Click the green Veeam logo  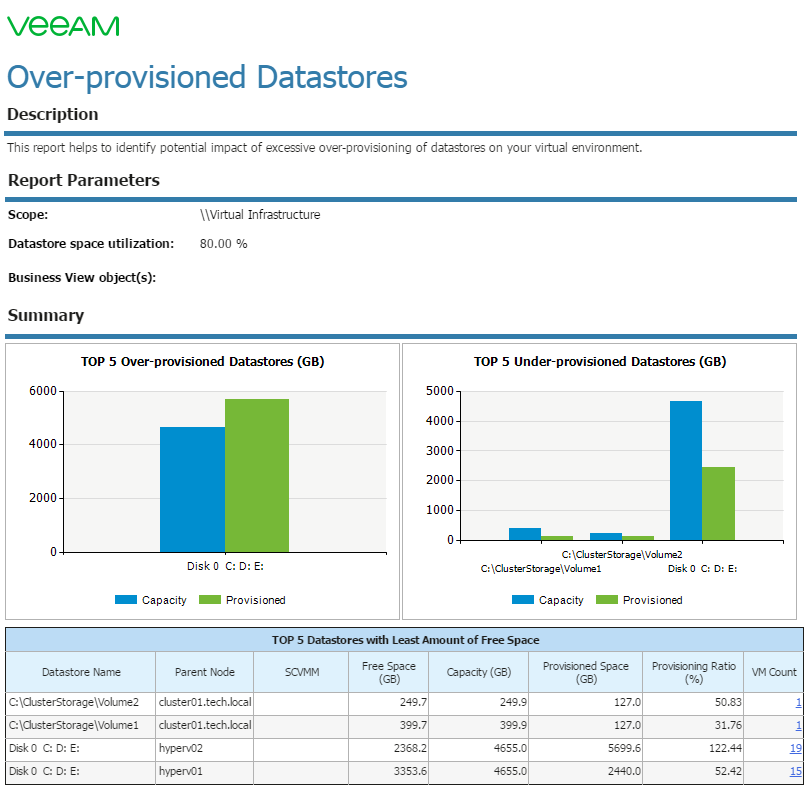(x=63, y=26)
